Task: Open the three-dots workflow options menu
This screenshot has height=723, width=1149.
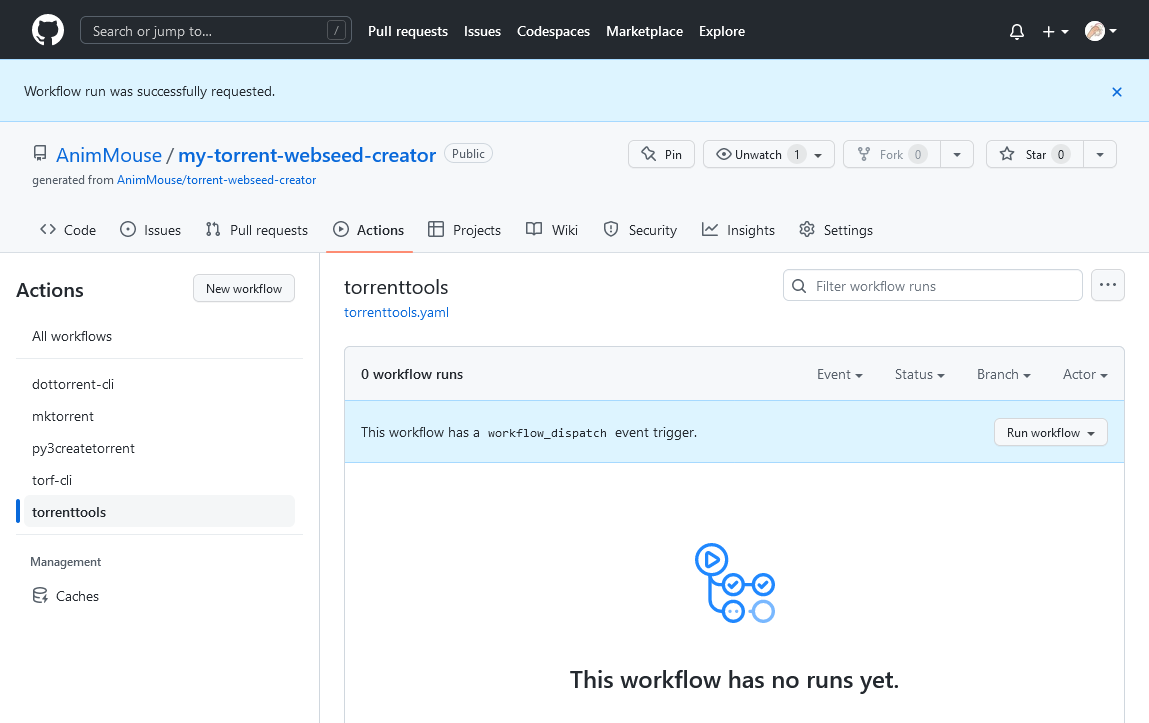Action: pos(1107,285)
